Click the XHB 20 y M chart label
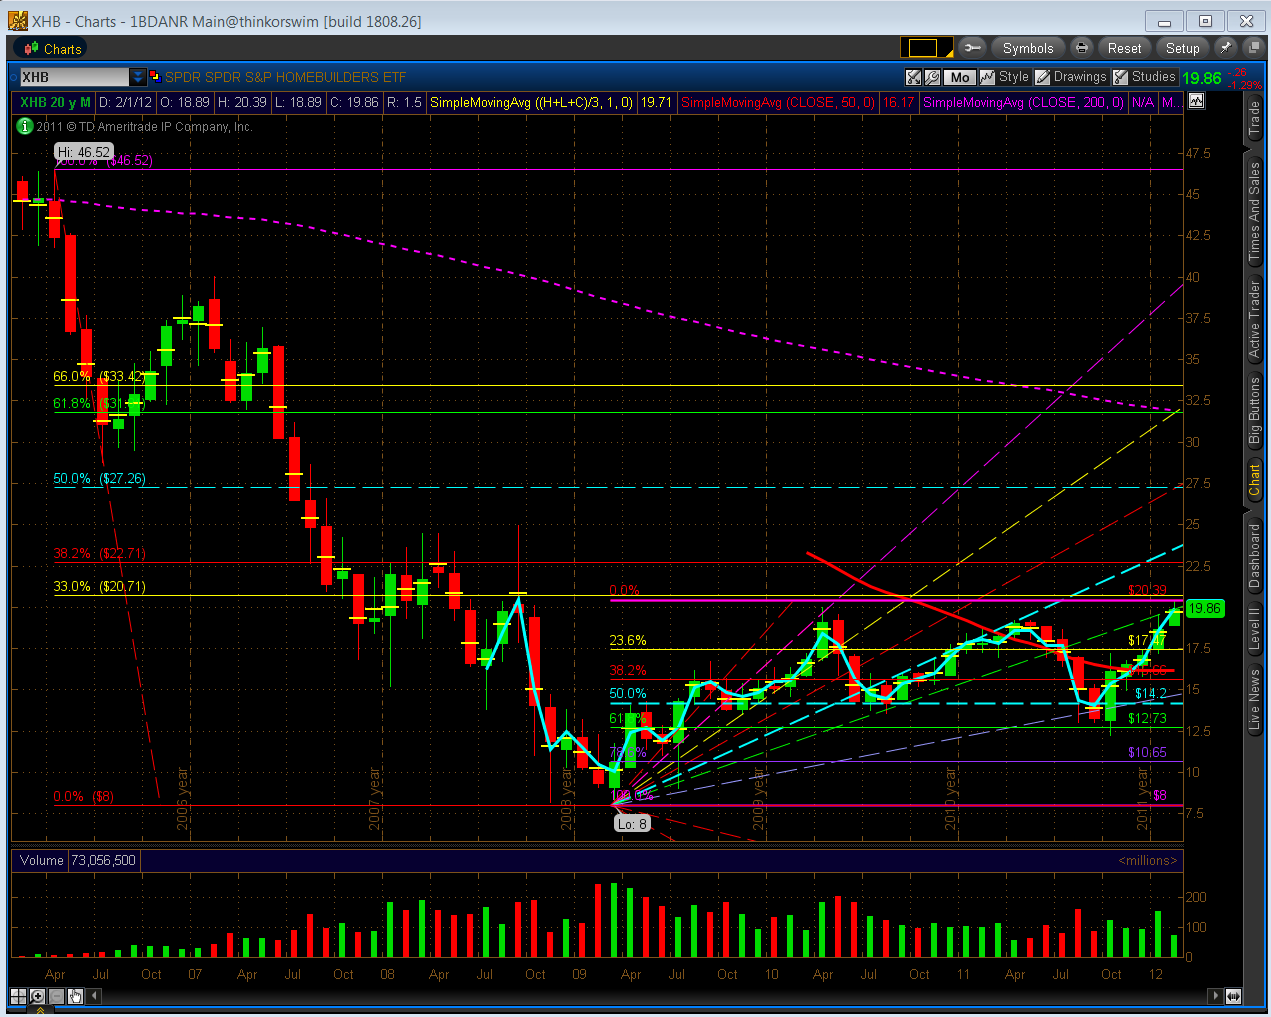1271x1017 pixels. point(55,102)
